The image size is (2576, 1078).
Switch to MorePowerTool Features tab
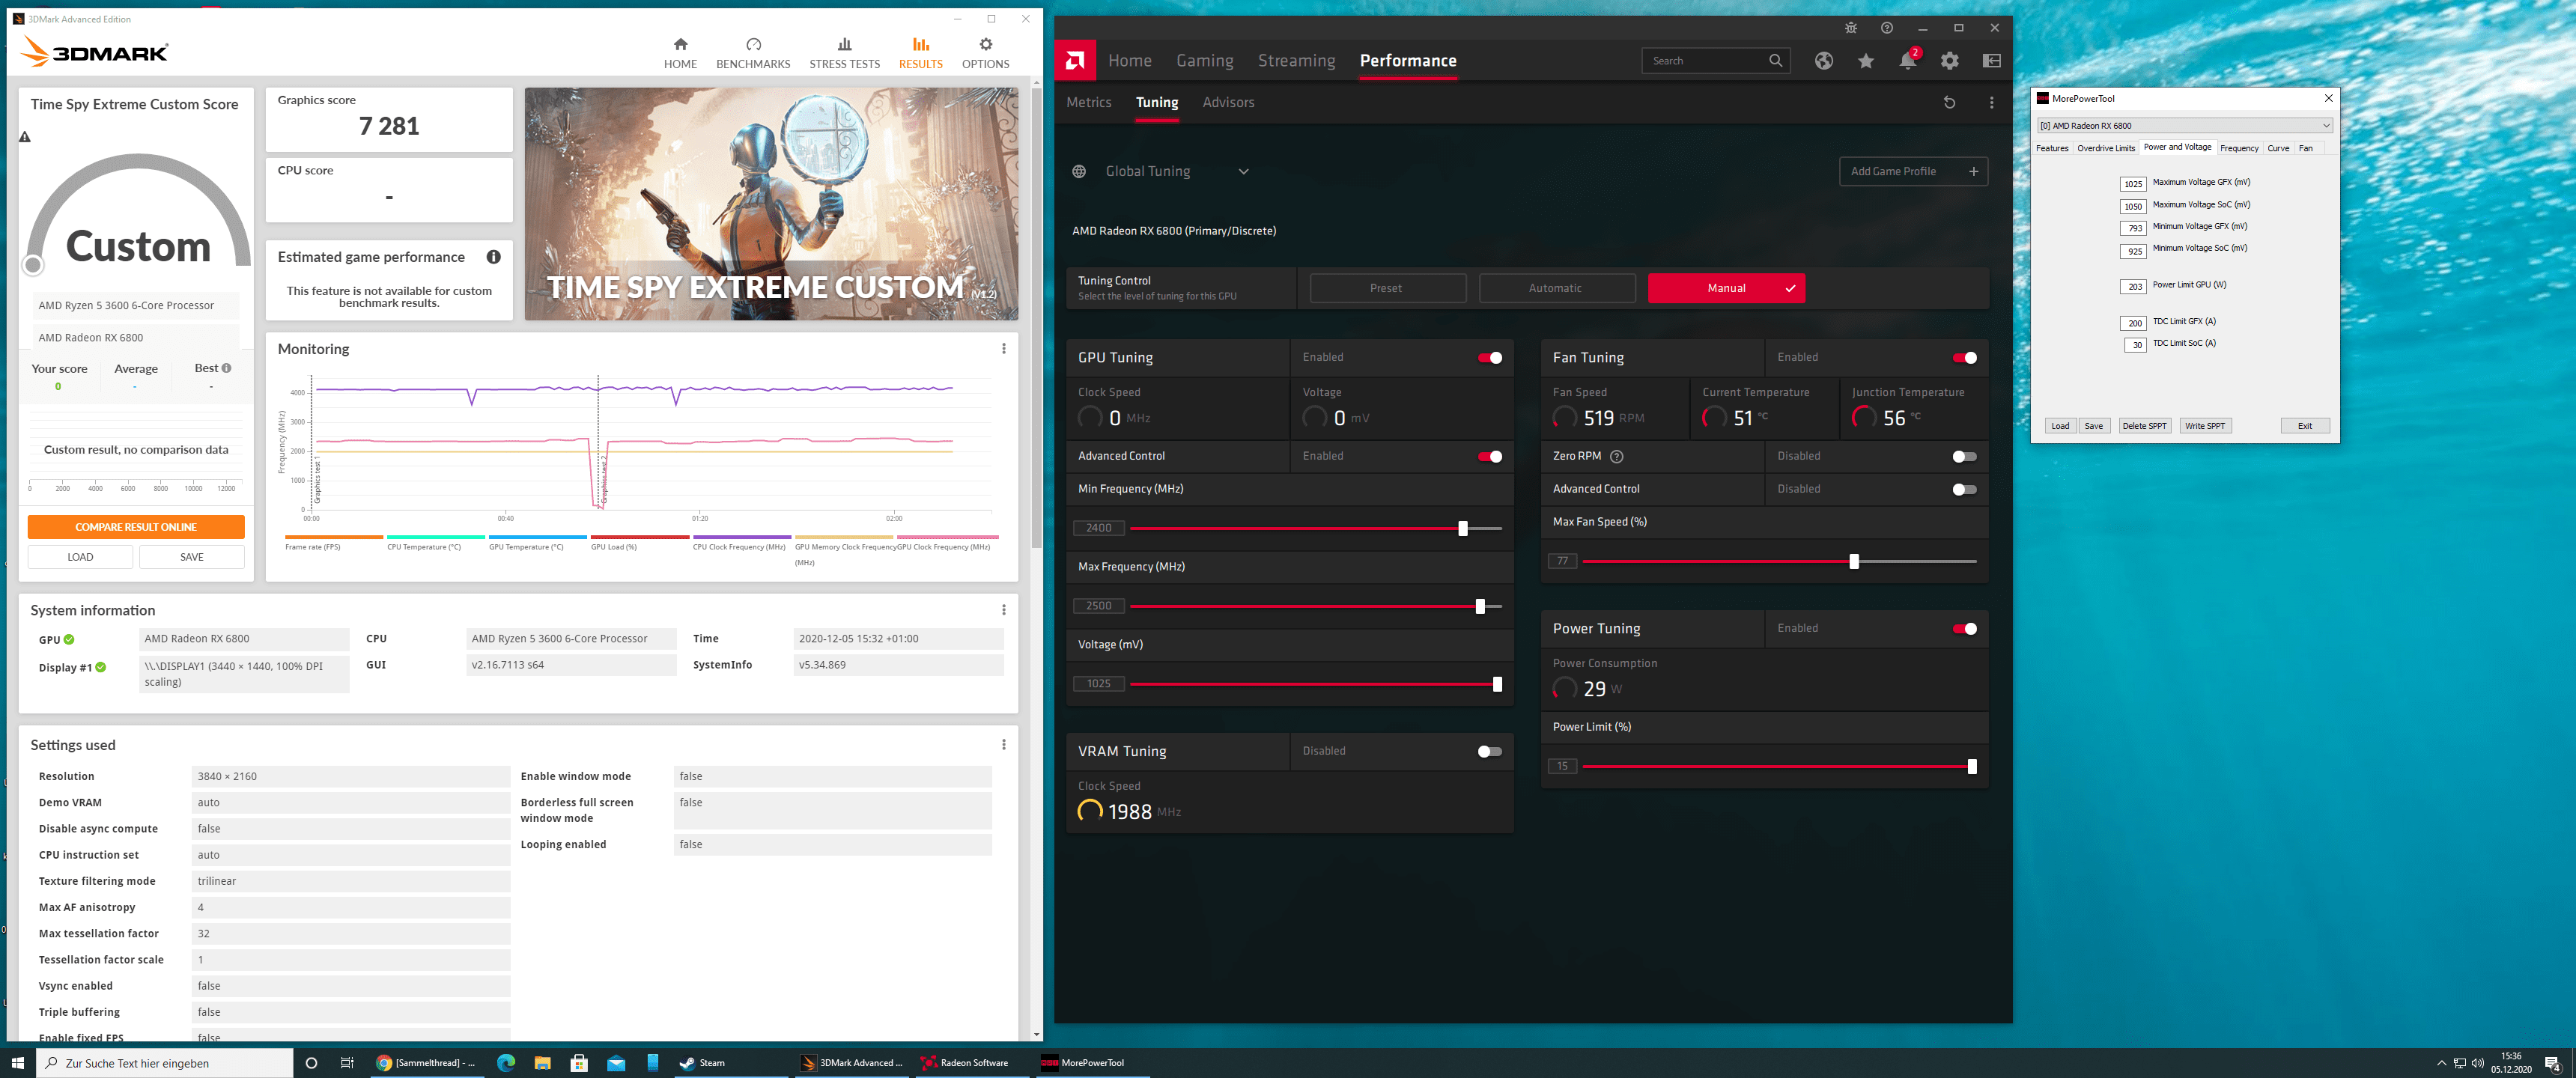point(2052,148)
